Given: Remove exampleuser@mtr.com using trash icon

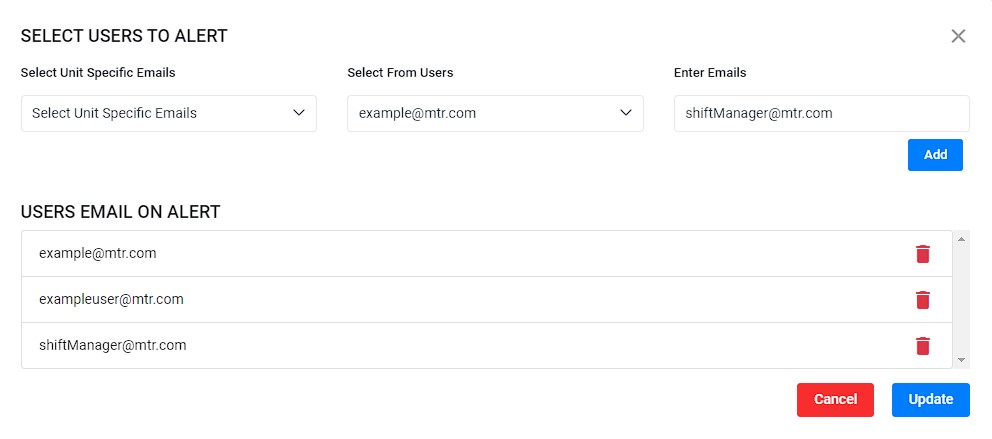Looking at the screenshot, I should pos(922,300).
